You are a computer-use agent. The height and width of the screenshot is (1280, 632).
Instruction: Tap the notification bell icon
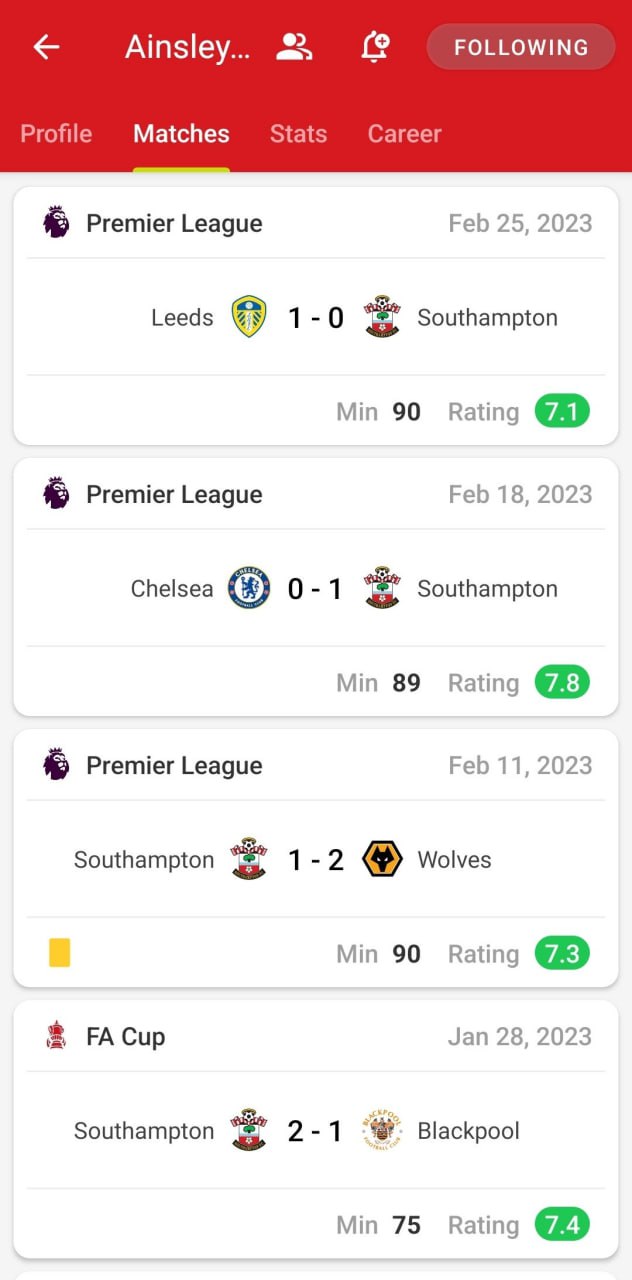coord(375,47)
